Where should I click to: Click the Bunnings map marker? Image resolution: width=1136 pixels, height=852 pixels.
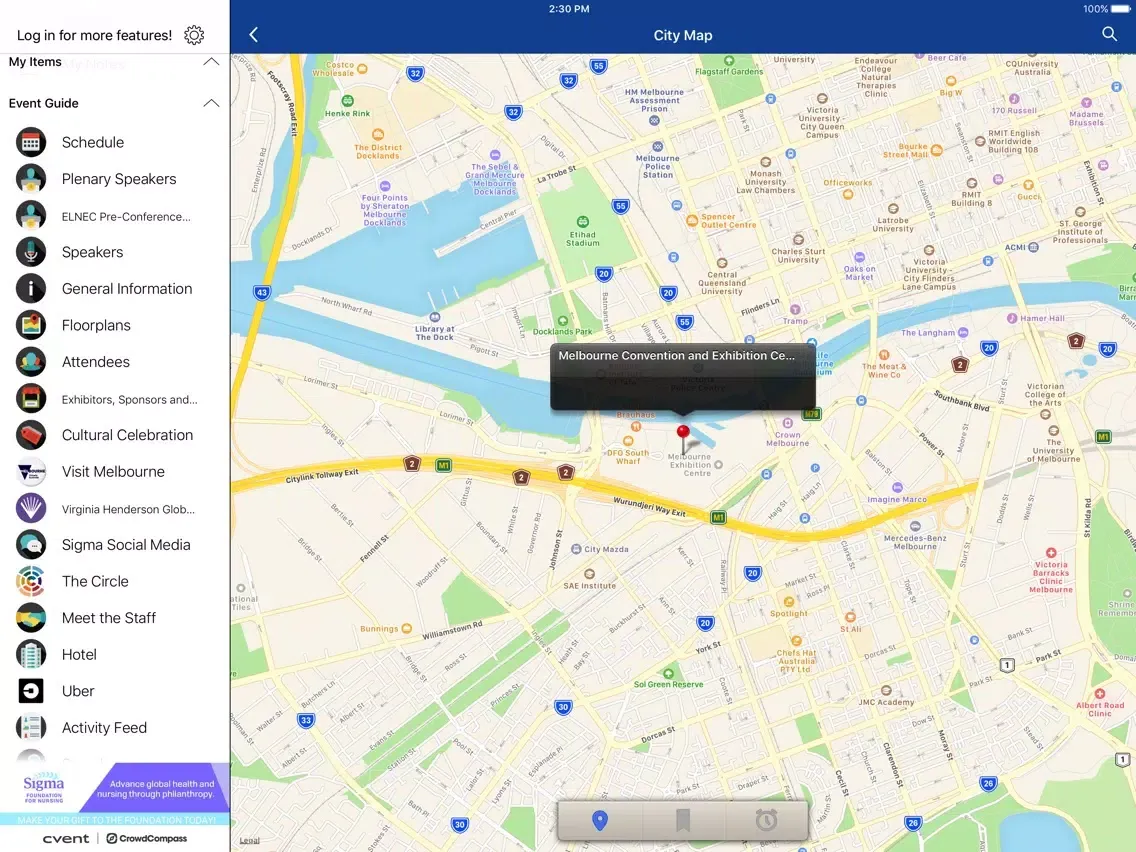tap(406, 628)
